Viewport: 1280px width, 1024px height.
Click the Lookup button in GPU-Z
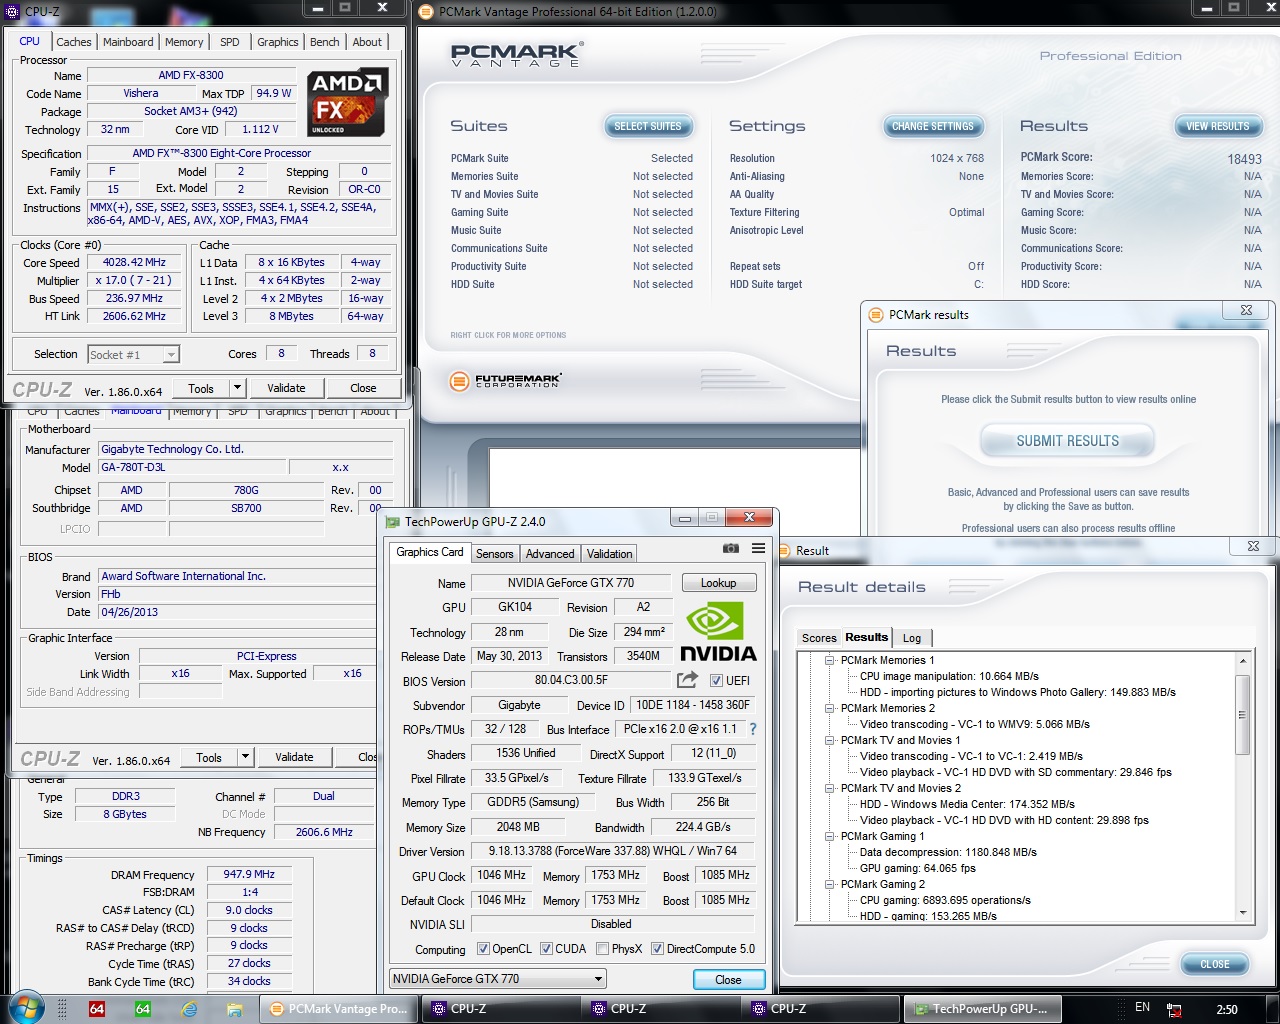point(718,583)
